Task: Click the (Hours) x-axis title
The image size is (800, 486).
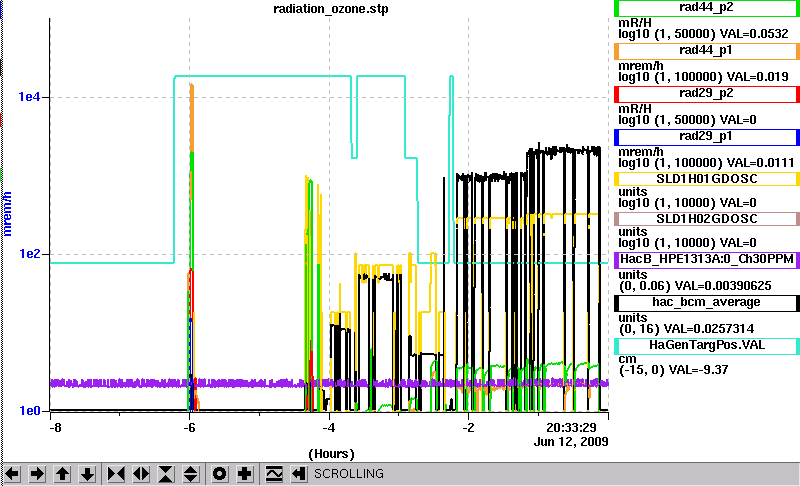Action: (x=331, y=454)
